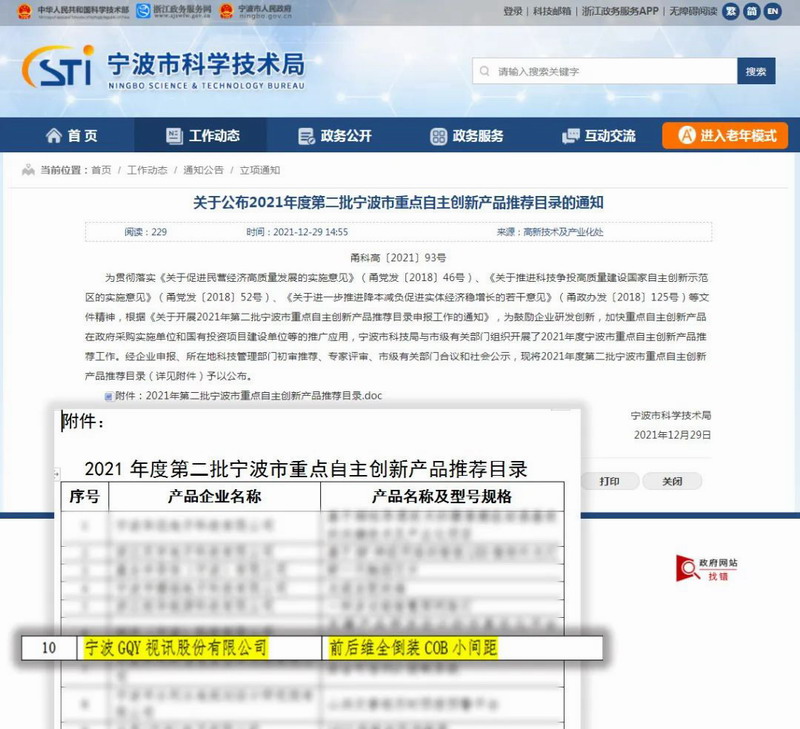Open the 登录 login link
This screenshot has width=800, height=729.
(513, 11)
